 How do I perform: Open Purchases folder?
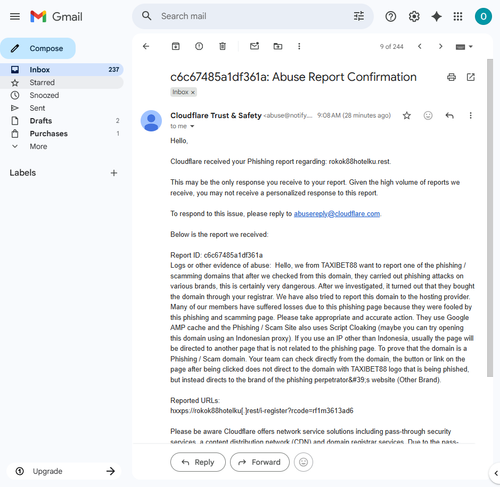tap(62, 134)
